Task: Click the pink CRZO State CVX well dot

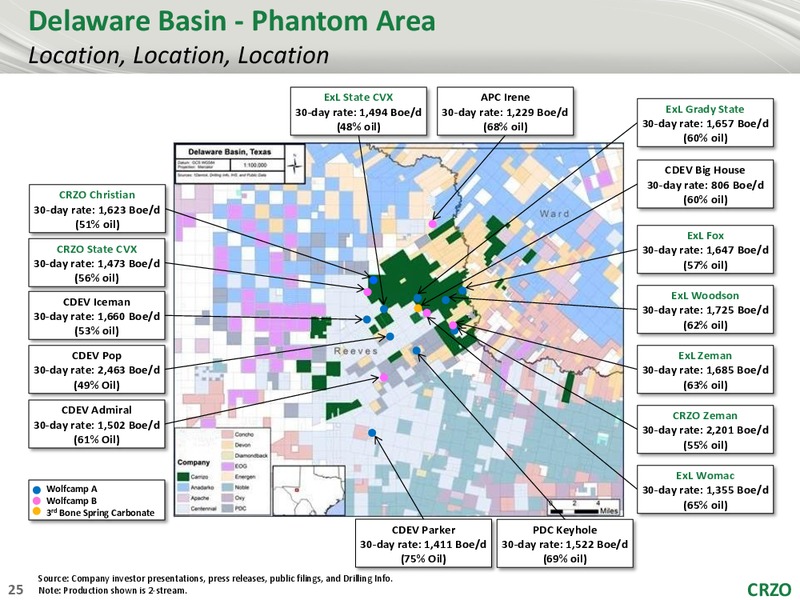Action: (x=367, y=292)
